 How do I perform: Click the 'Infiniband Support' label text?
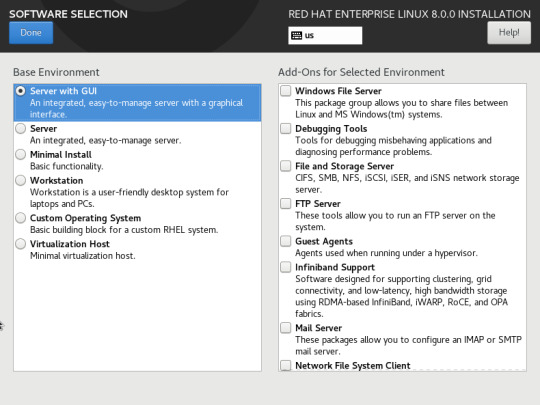click(x=335, y=267)
